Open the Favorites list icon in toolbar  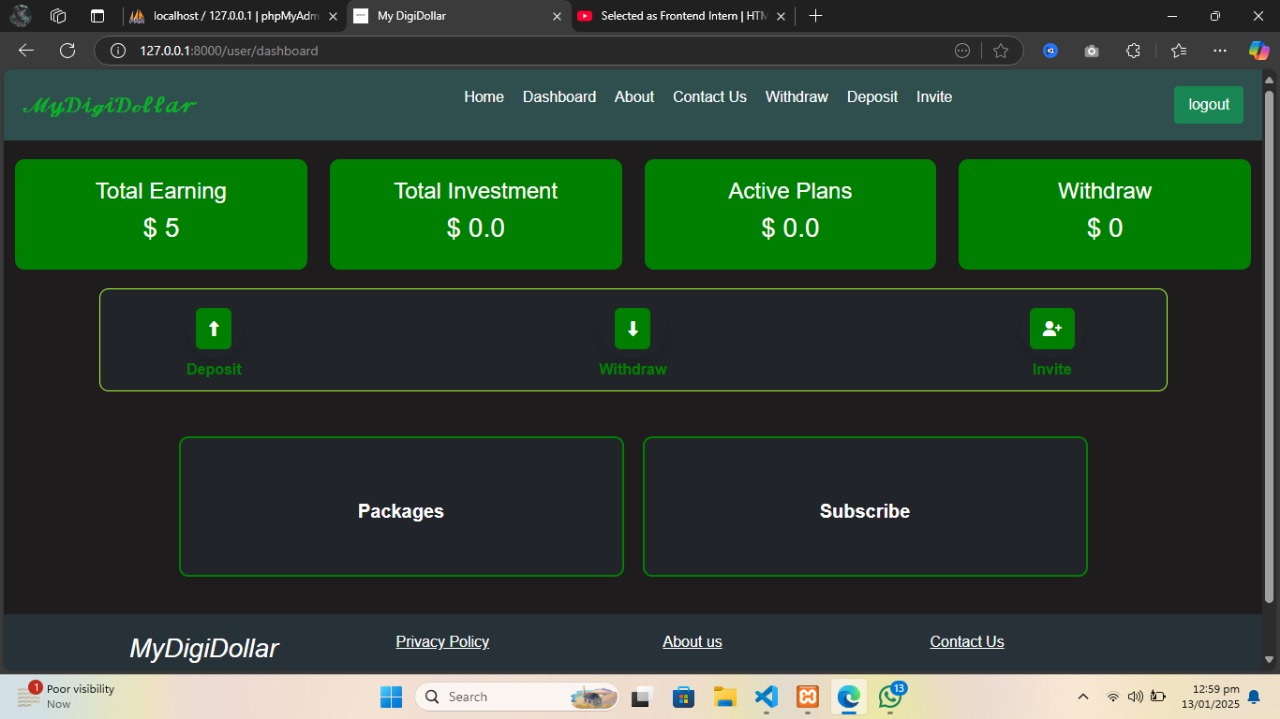pyautogui.click(x=1178, y=51)
